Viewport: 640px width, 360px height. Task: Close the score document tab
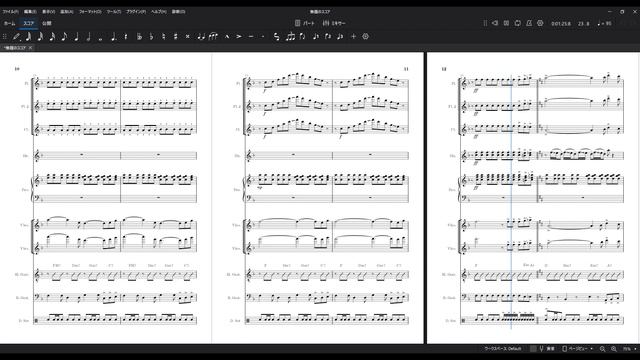(x=31, y=48)
